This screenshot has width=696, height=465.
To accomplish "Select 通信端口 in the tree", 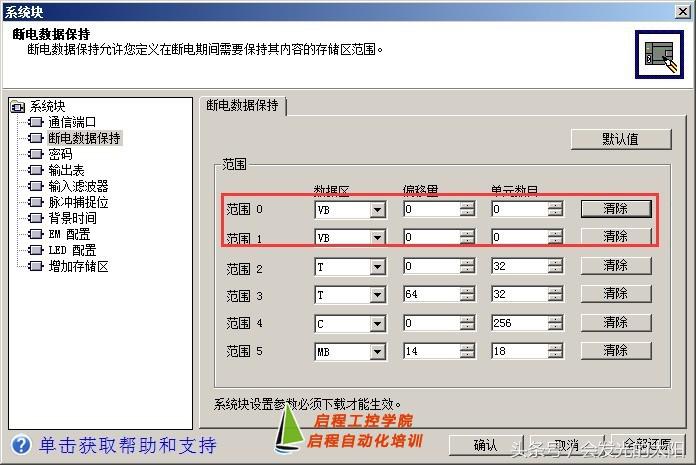I will pyautogui.click(x=72, y=122).
